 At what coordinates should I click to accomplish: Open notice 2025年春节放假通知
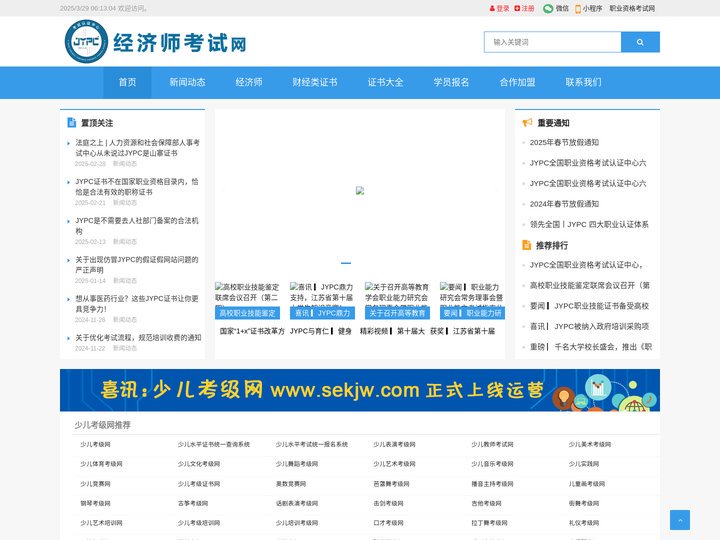[564, 142]
